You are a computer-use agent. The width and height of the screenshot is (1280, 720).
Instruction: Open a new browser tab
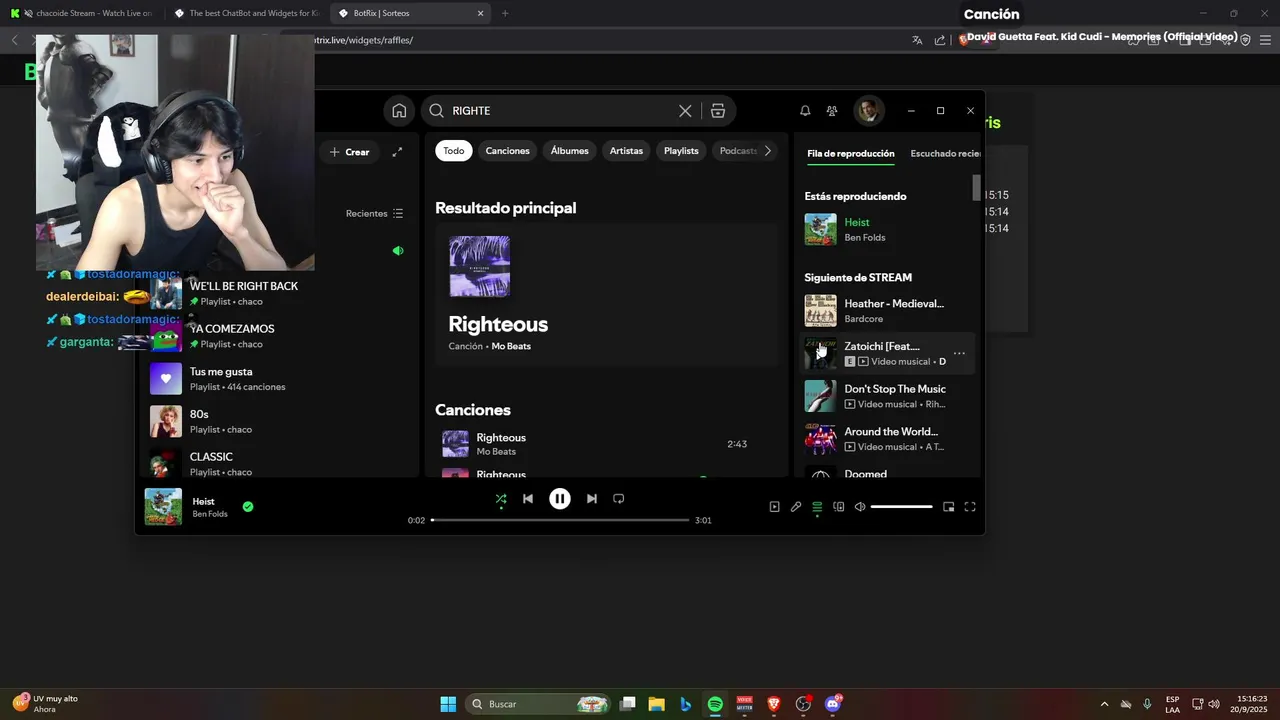click(x=505, y=13)
